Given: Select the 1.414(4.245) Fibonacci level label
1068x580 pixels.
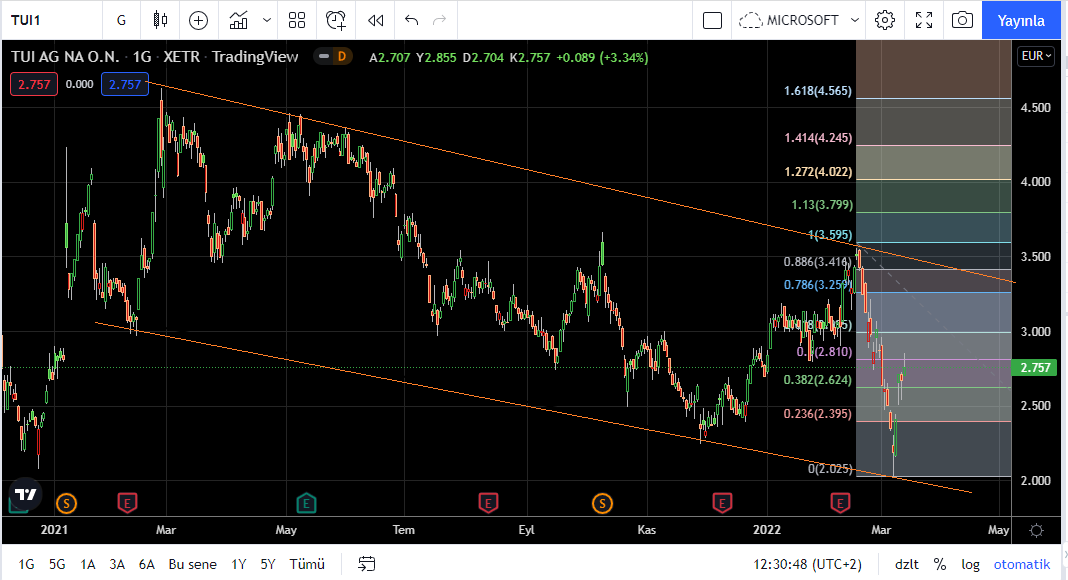Looking at the screenshot, I should tap(818, 138).
